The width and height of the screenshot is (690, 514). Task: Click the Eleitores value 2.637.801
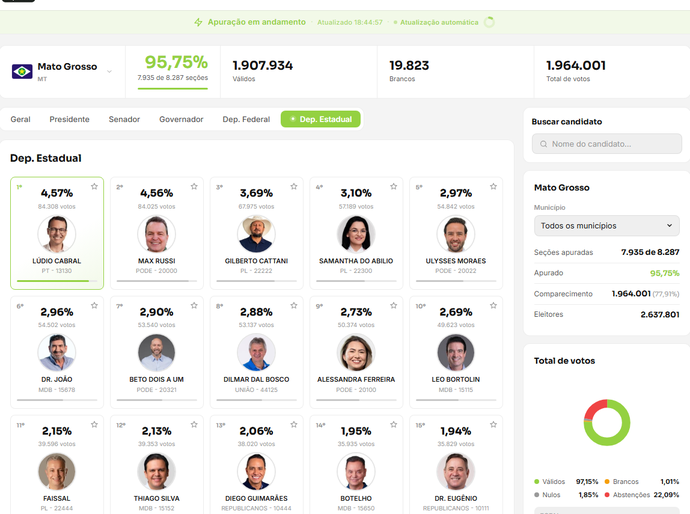coord(660,314)
